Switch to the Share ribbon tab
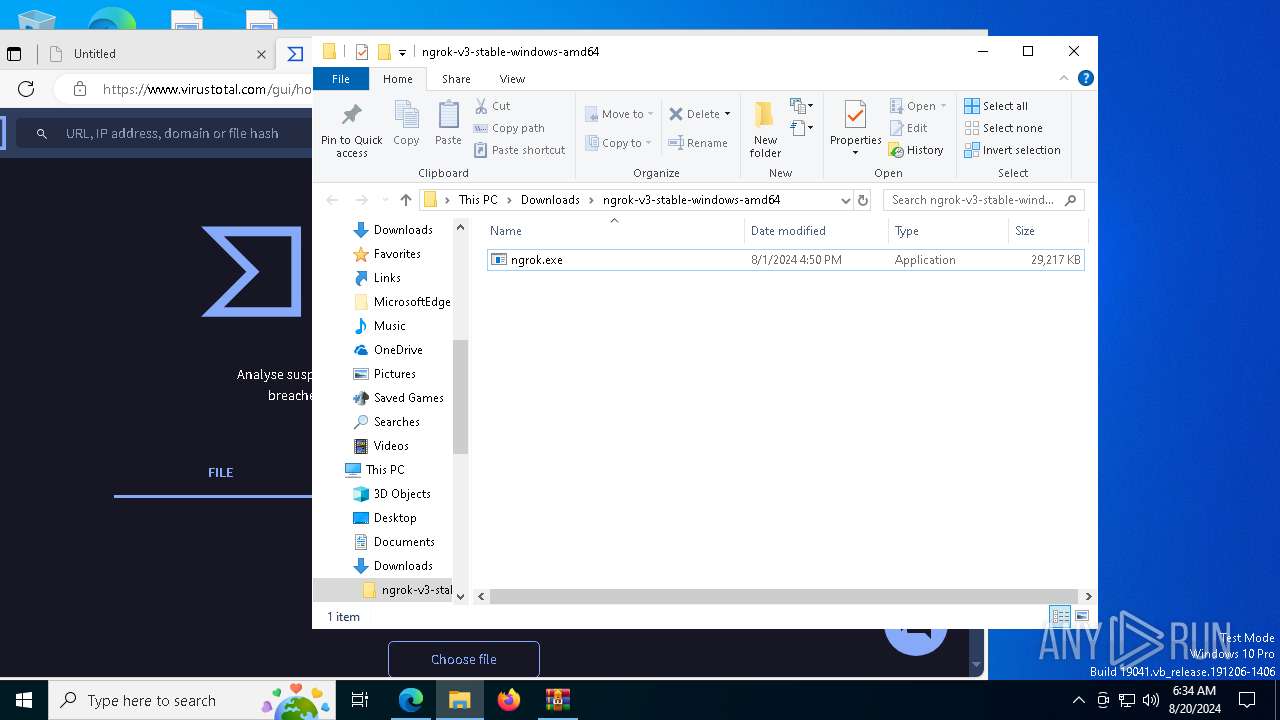1280x720 pixels. (x=456, y=79)
